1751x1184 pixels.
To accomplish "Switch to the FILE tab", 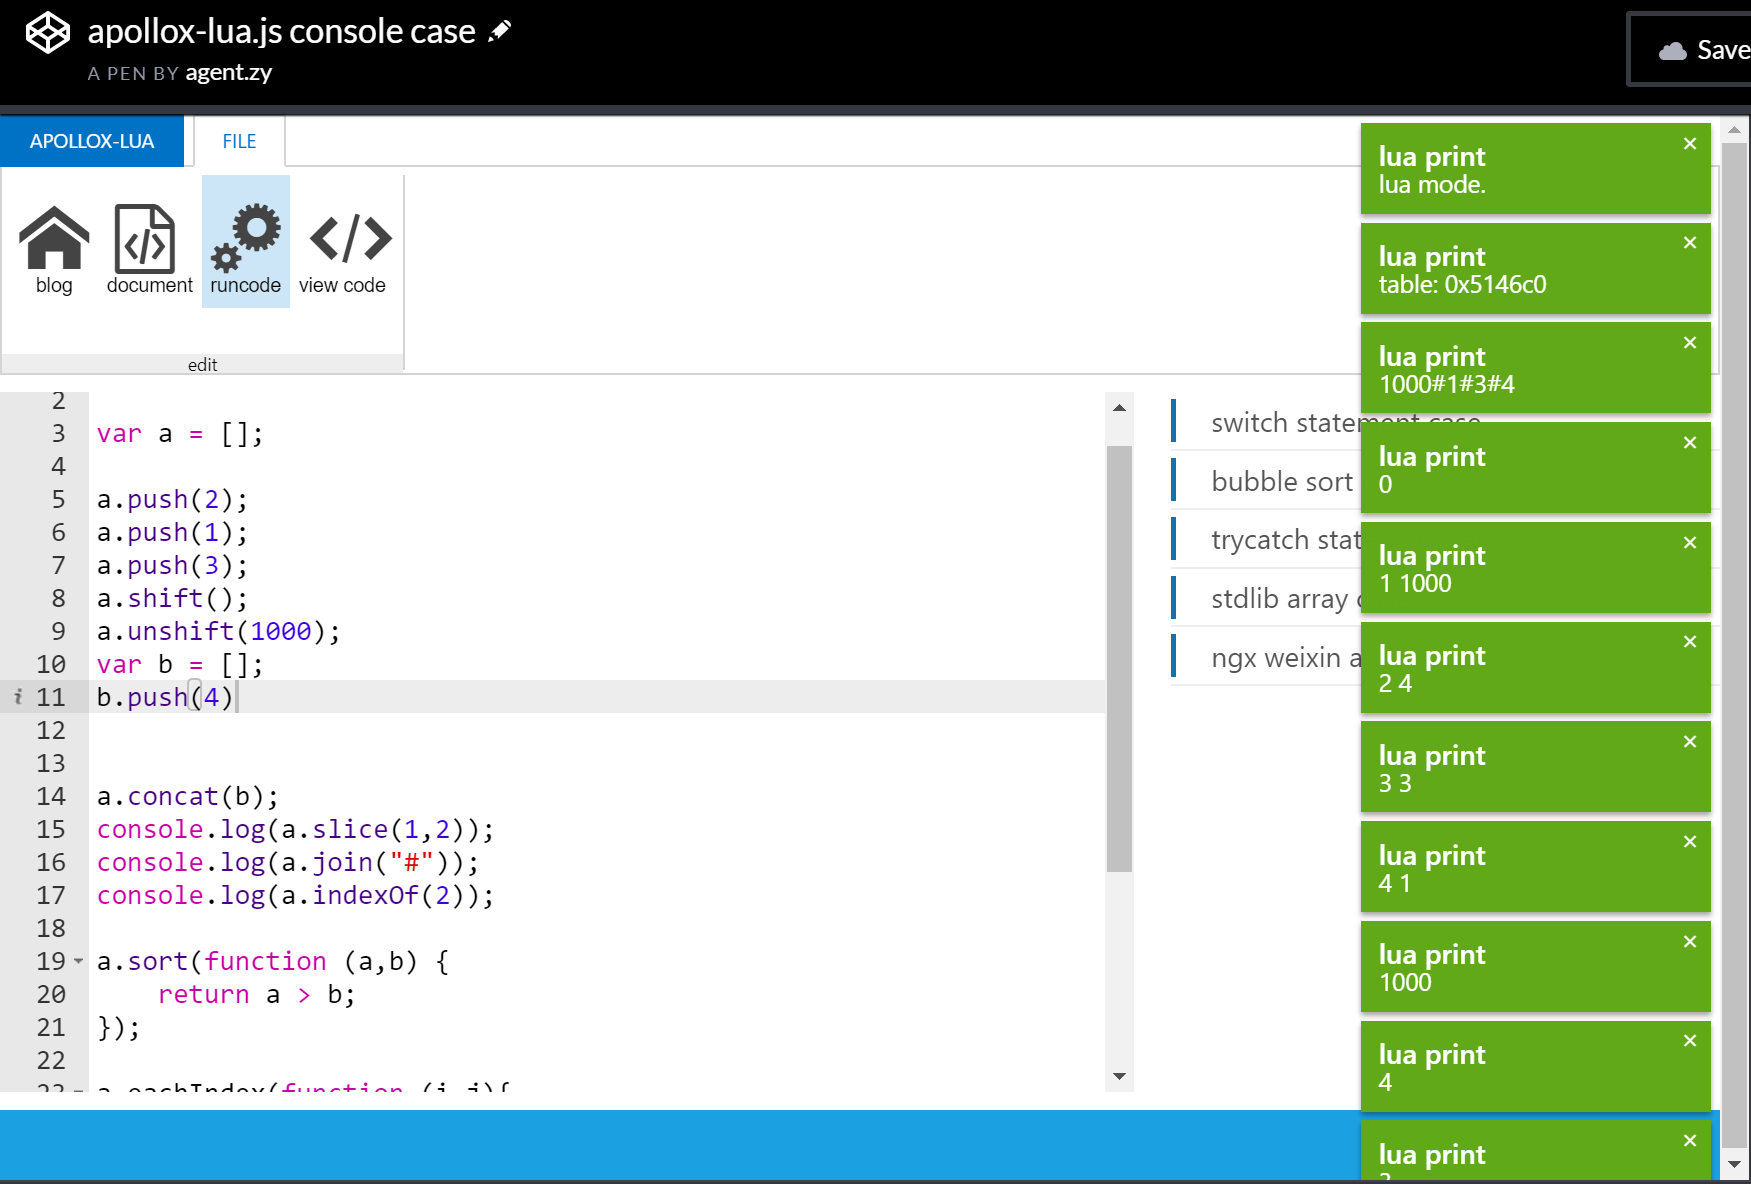I will pos(240,141).
